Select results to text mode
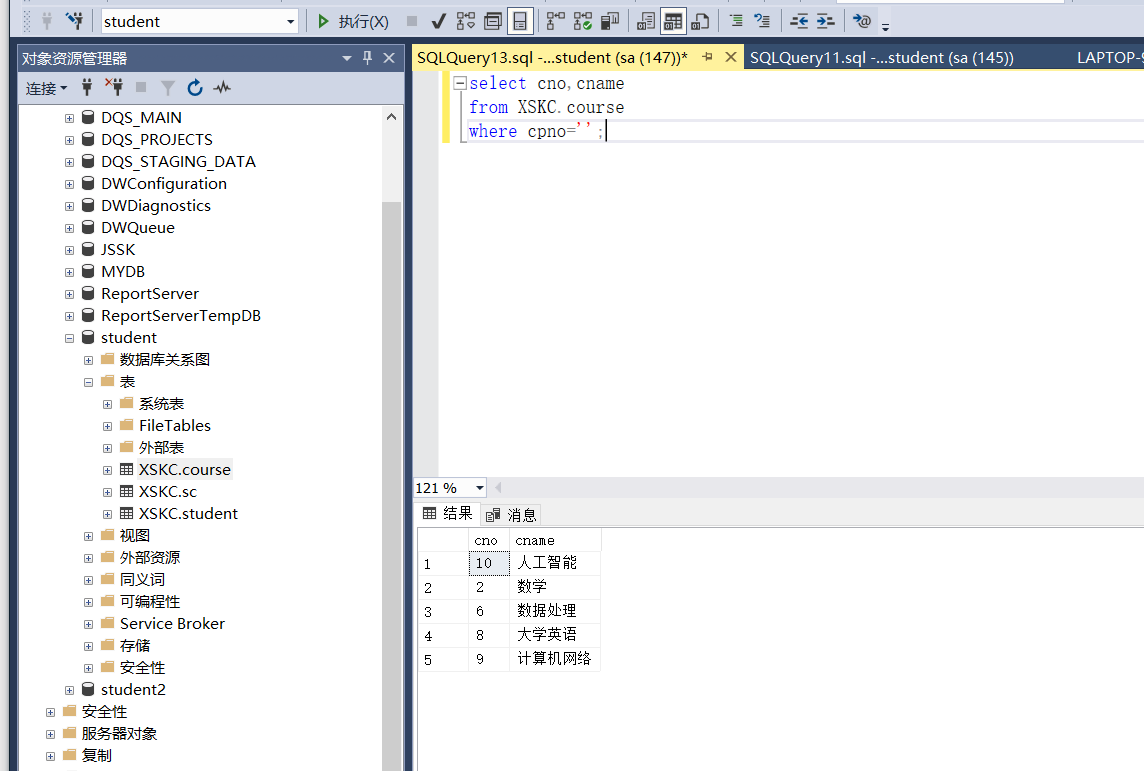Viewport: 1144px width, 771px height. click(646, 22)
